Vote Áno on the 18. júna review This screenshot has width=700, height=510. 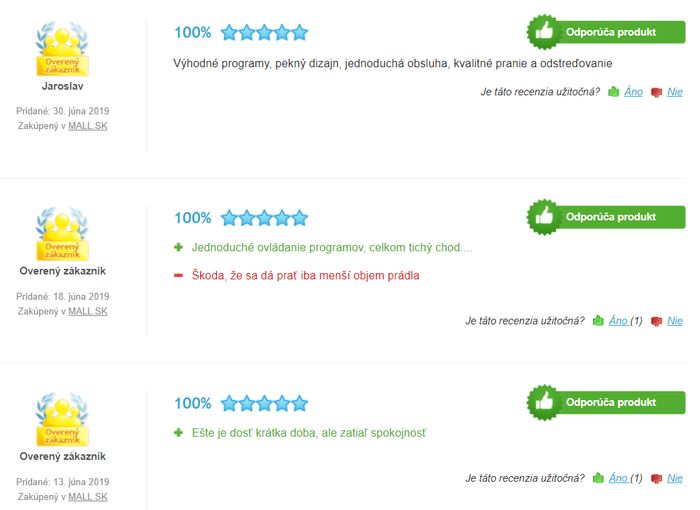point(618,320)
